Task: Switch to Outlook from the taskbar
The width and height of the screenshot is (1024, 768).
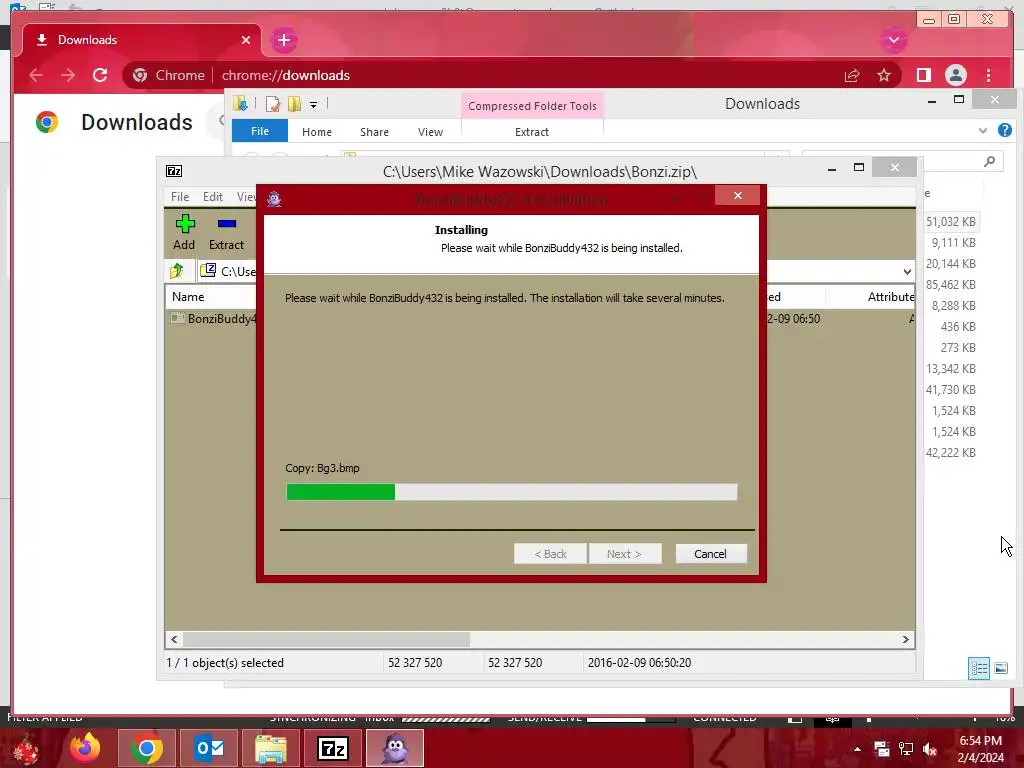Action: point(209,748)
